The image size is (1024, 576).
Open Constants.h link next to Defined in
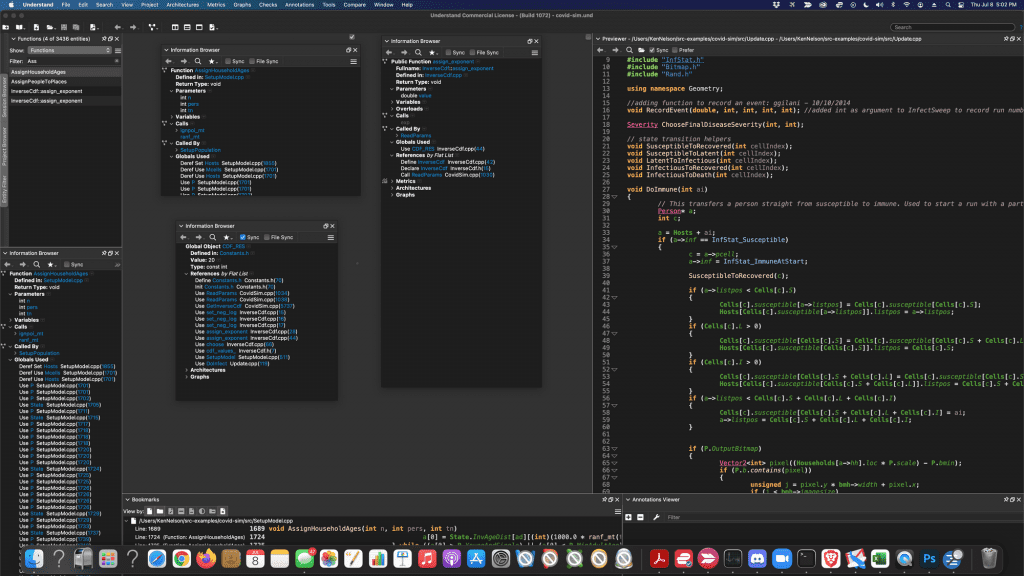coord(234,253)
